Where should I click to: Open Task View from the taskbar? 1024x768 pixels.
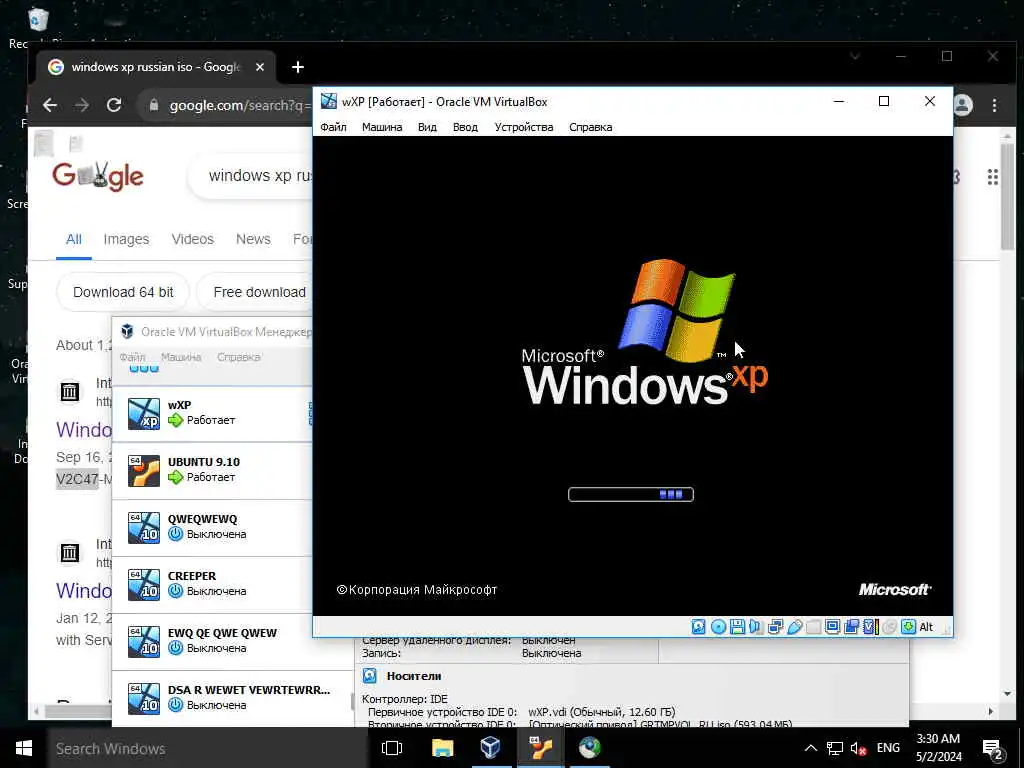click(392, 748)
